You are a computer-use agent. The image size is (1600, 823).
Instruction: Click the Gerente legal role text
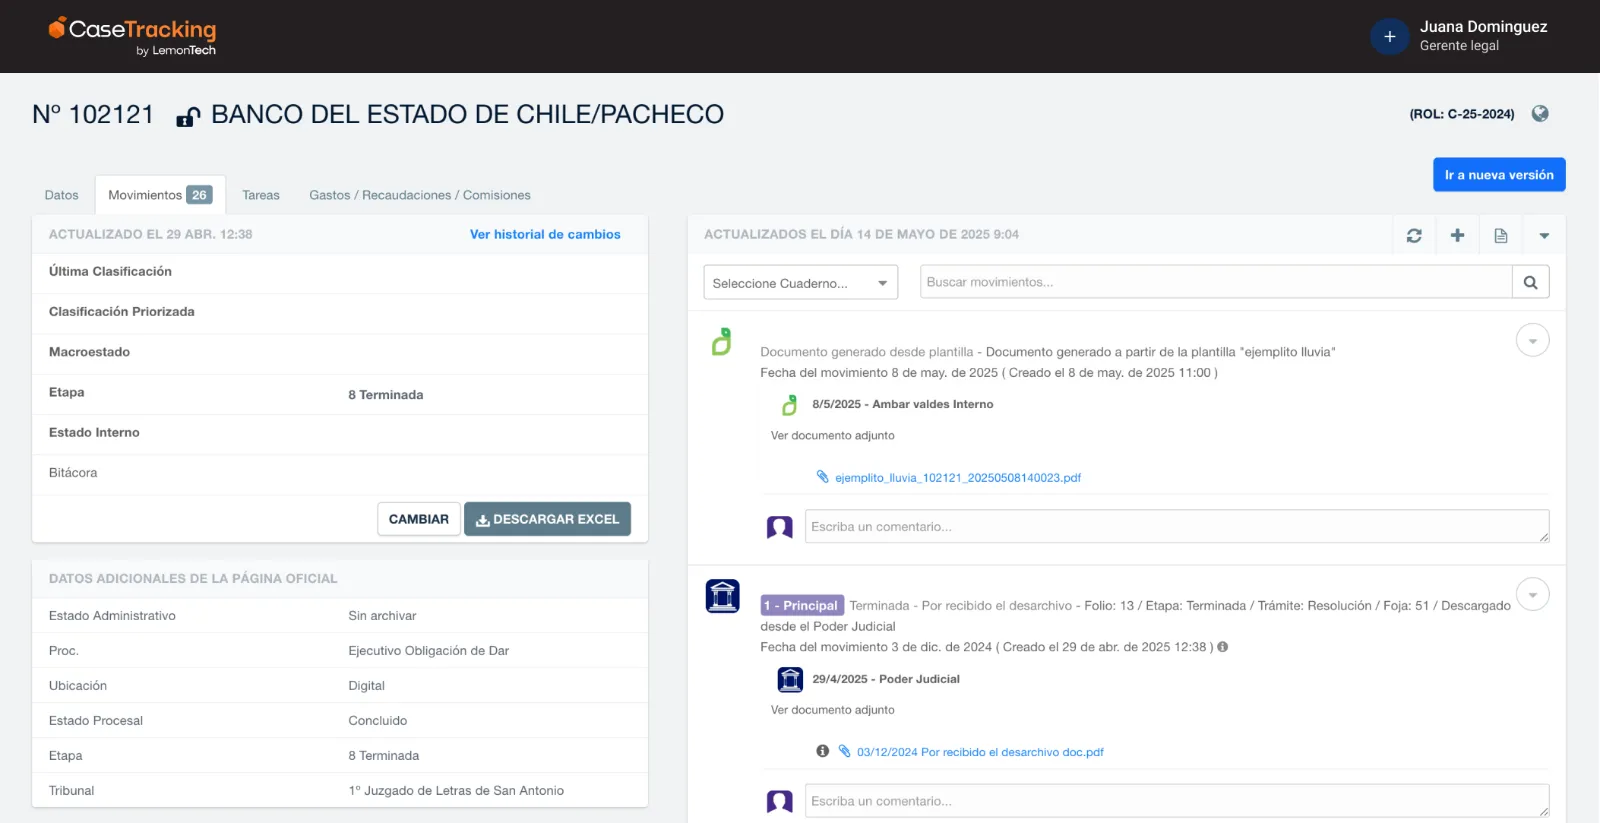[1459, 46]
